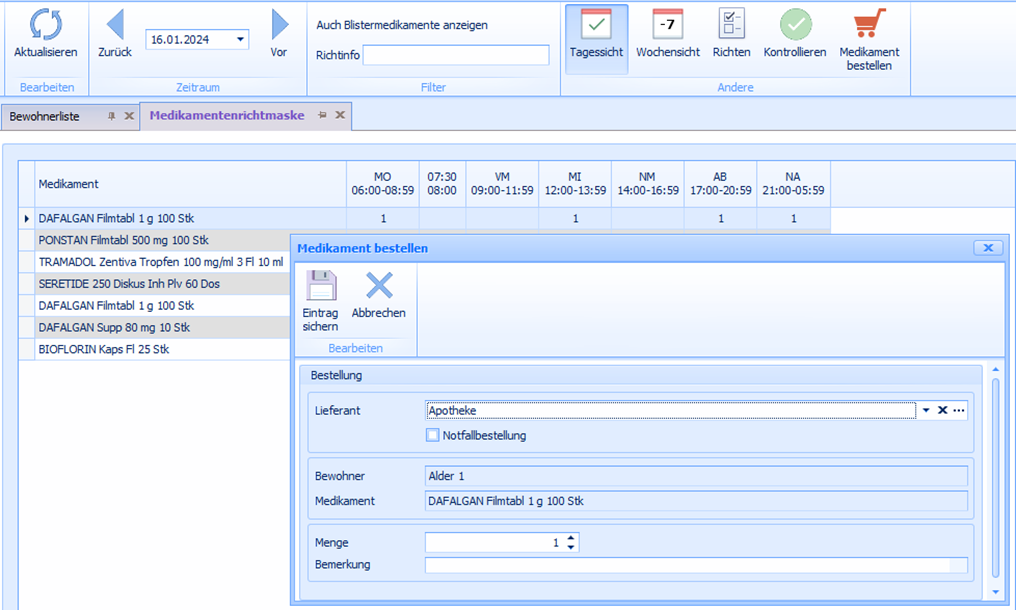The height and width of the screenshot is (610, 1016).
Task: Advance one day with Vor arrow
Action: 279,25
